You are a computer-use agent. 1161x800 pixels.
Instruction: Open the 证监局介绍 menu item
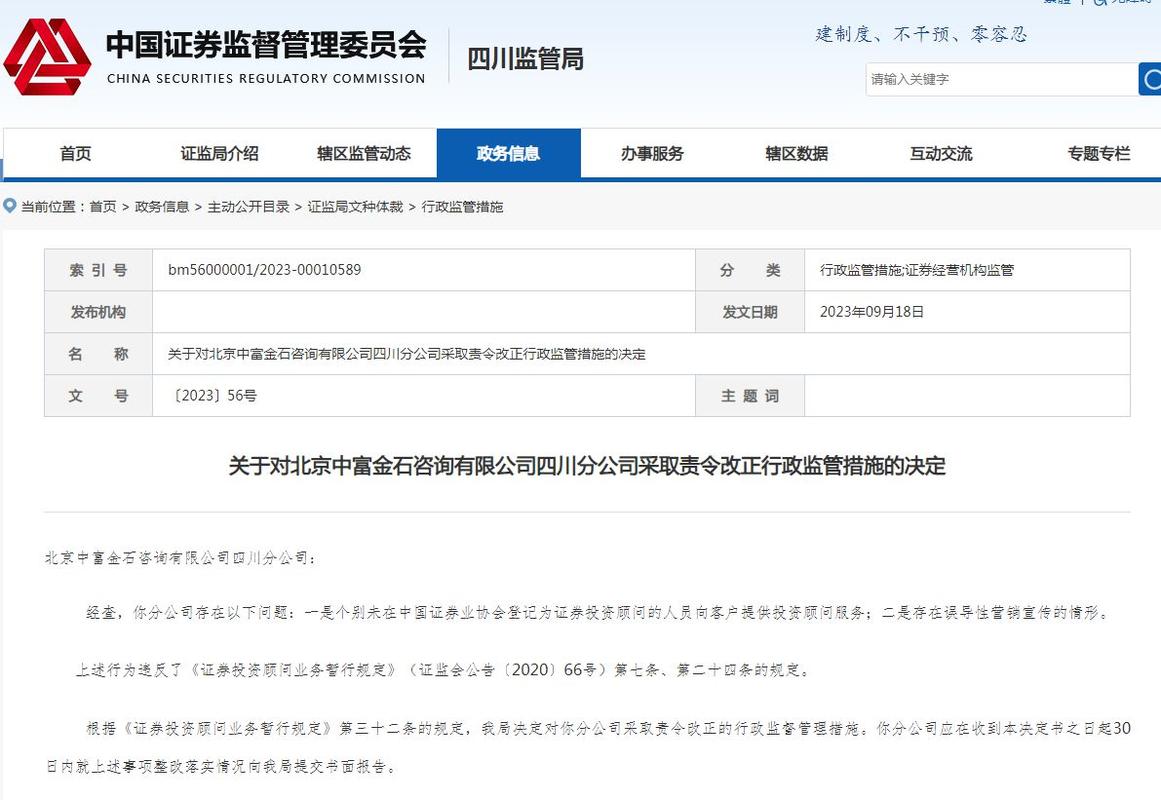pyautogui.click(x=218, y=153)
